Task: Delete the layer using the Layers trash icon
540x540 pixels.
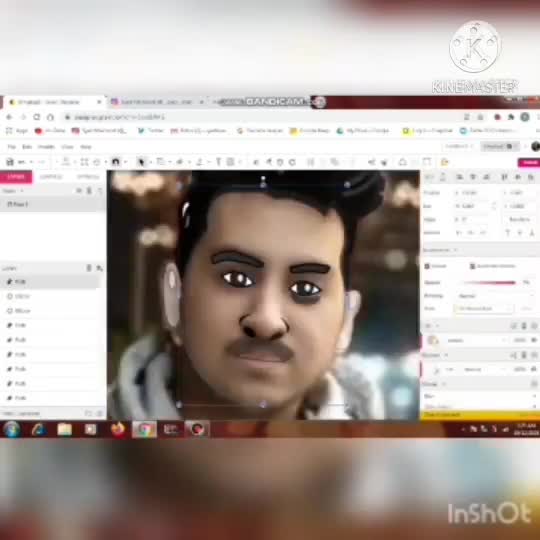Action: tap(89, 268)
